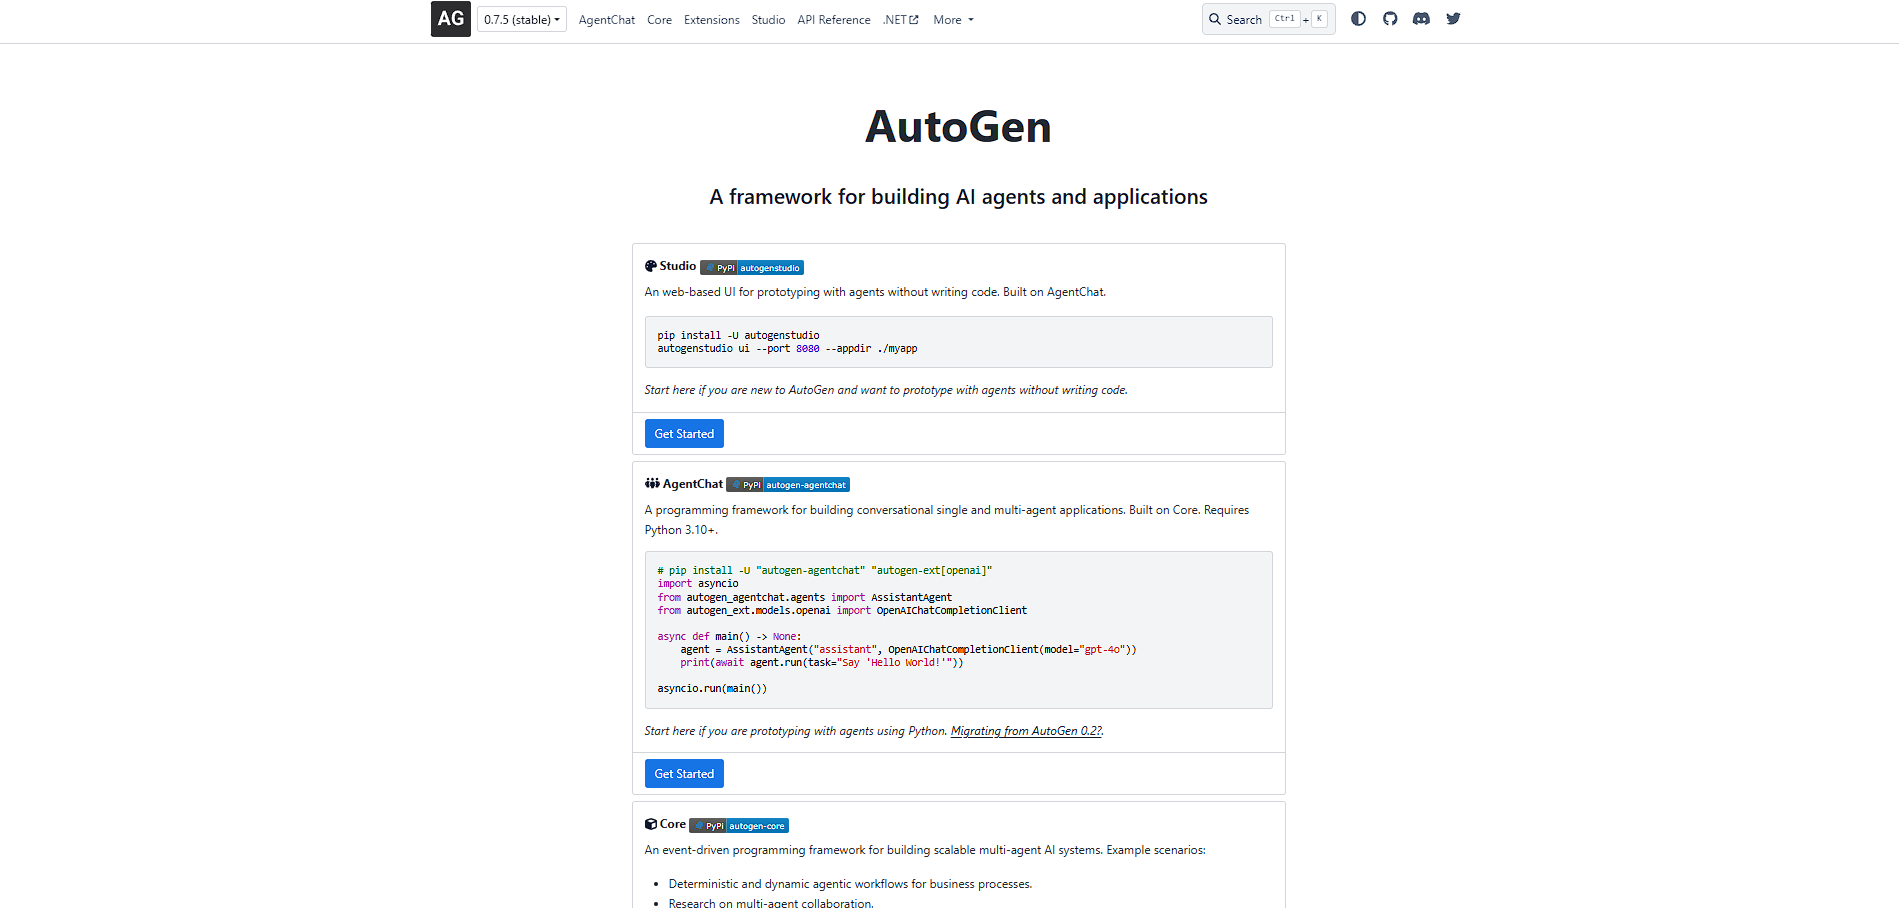Screen dimensions: 1899x908
Task: Visit AutoGen's Twitter page
Action: (1453, 18)
